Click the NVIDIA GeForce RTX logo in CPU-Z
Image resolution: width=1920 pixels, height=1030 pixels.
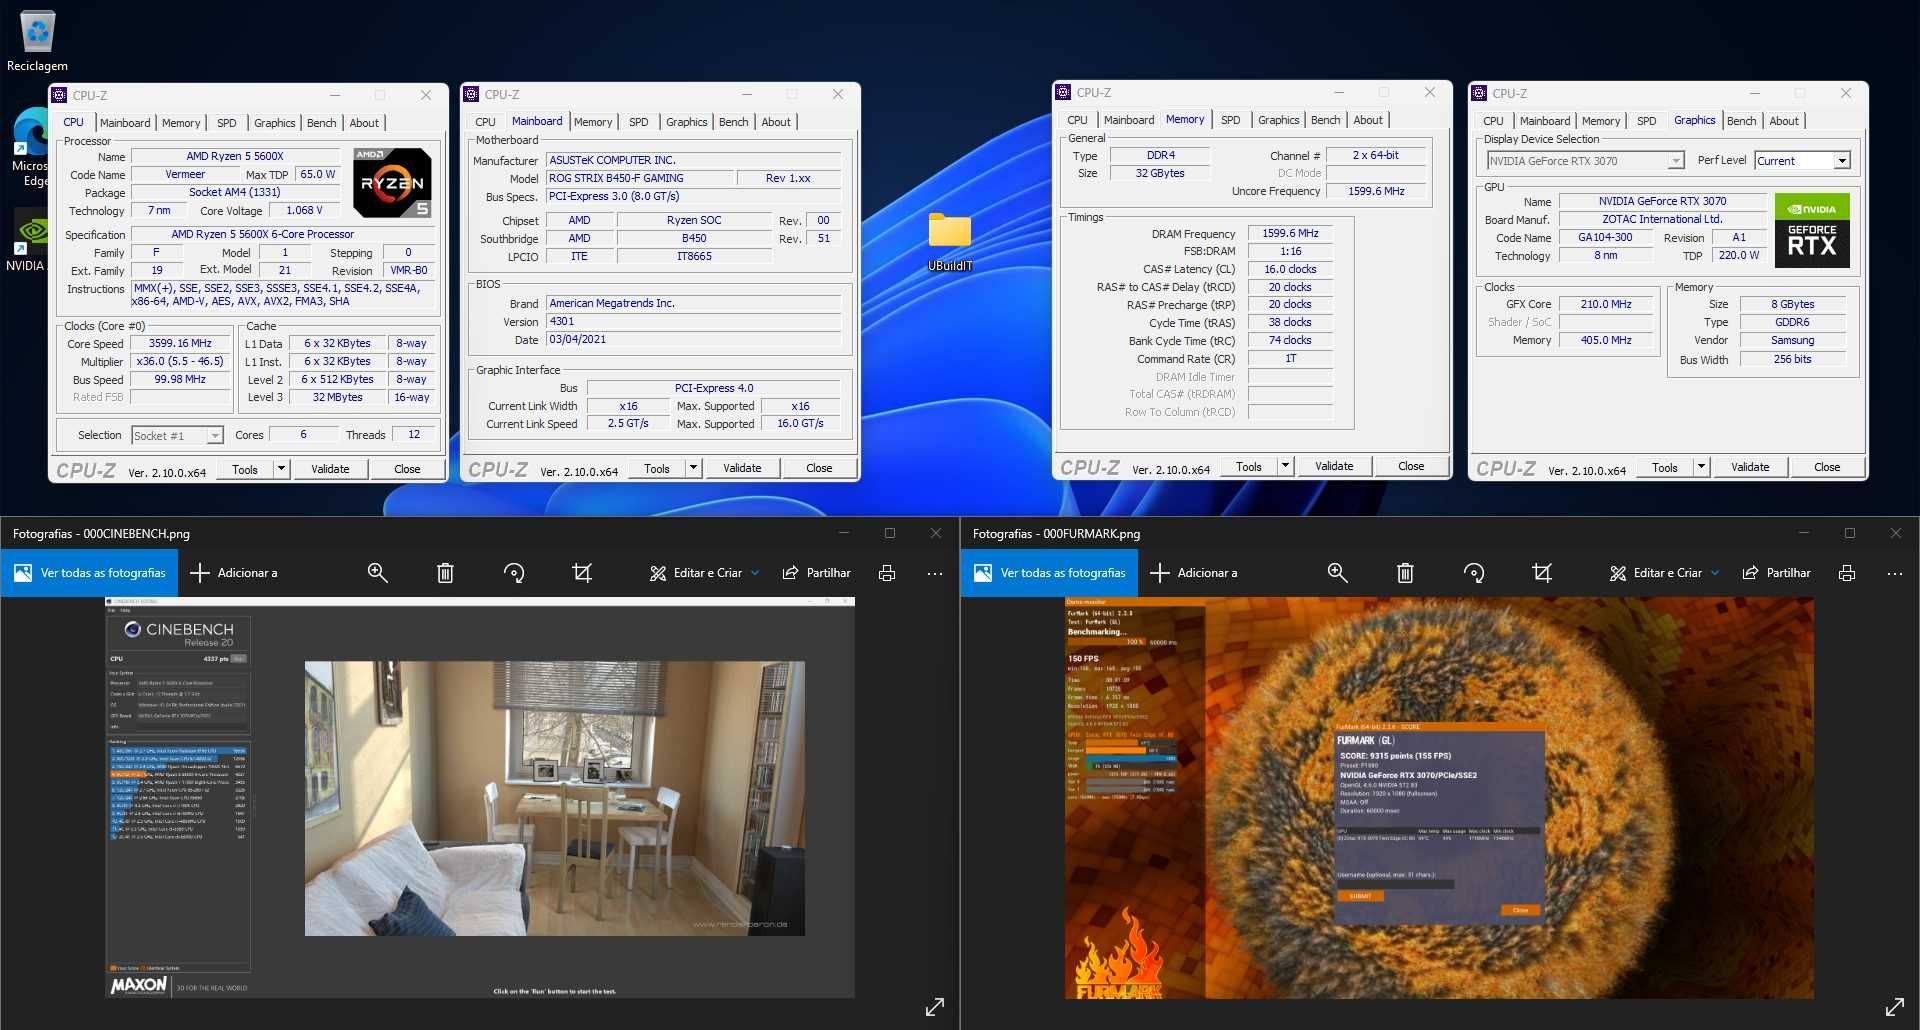(x=1812, y=230)
